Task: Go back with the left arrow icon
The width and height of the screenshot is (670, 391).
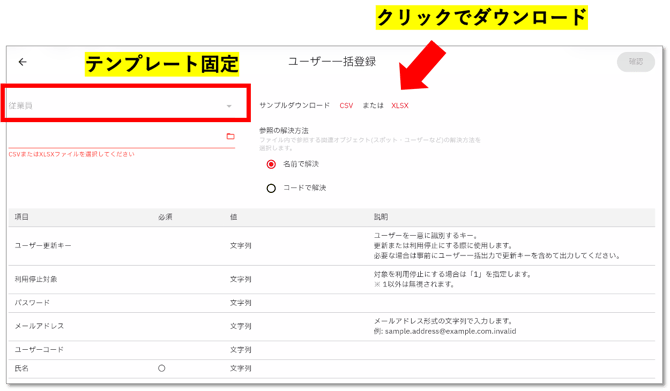Action: point(23,62)
